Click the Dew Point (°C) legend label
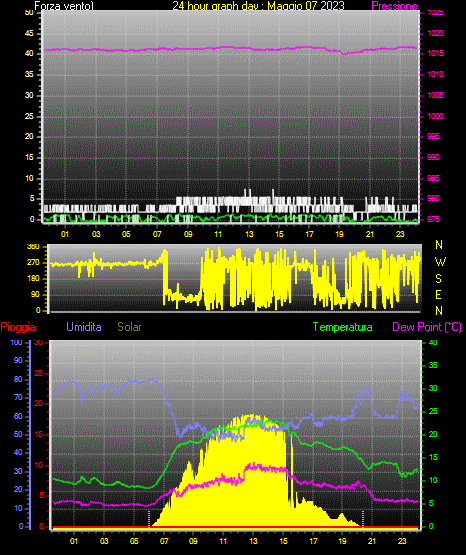The width and height of the screenshot is (466, 555). point(427,327)
